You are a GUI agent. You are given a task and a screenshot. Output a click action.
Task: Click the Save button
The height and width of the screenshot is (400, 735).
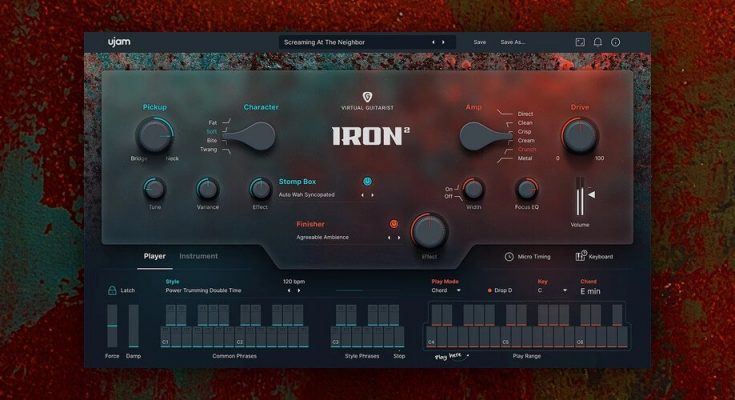point(480,42)
